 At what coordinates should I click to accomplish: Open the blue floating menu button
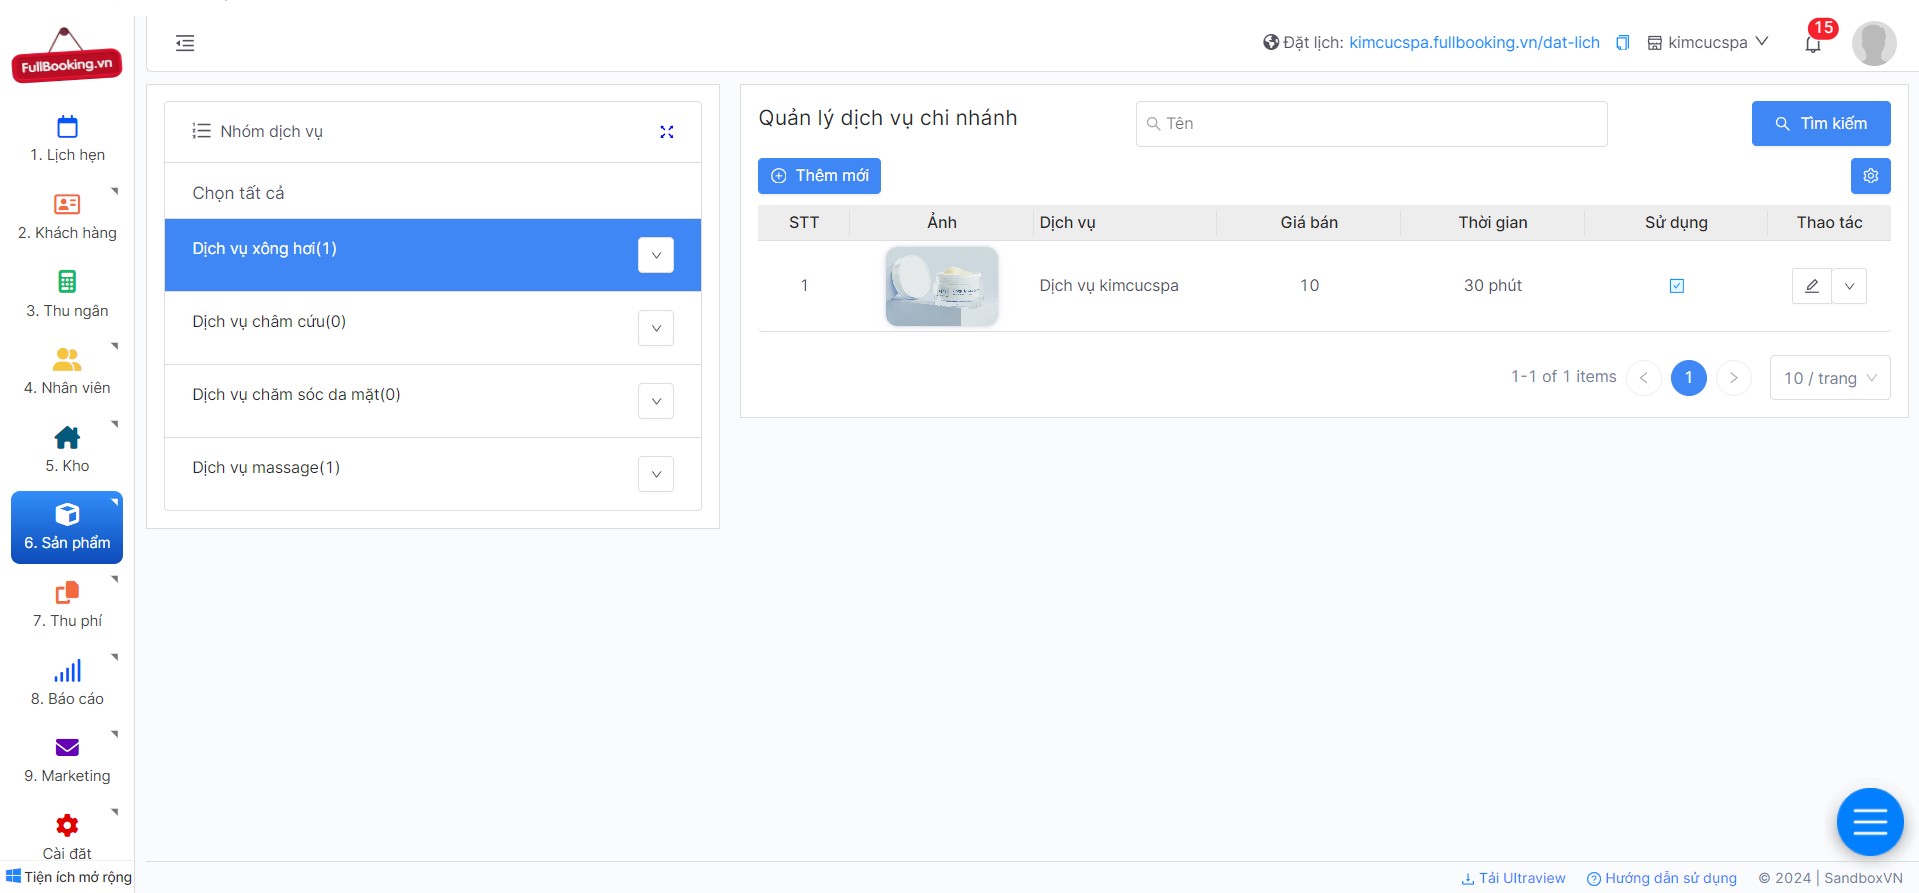1870,822
